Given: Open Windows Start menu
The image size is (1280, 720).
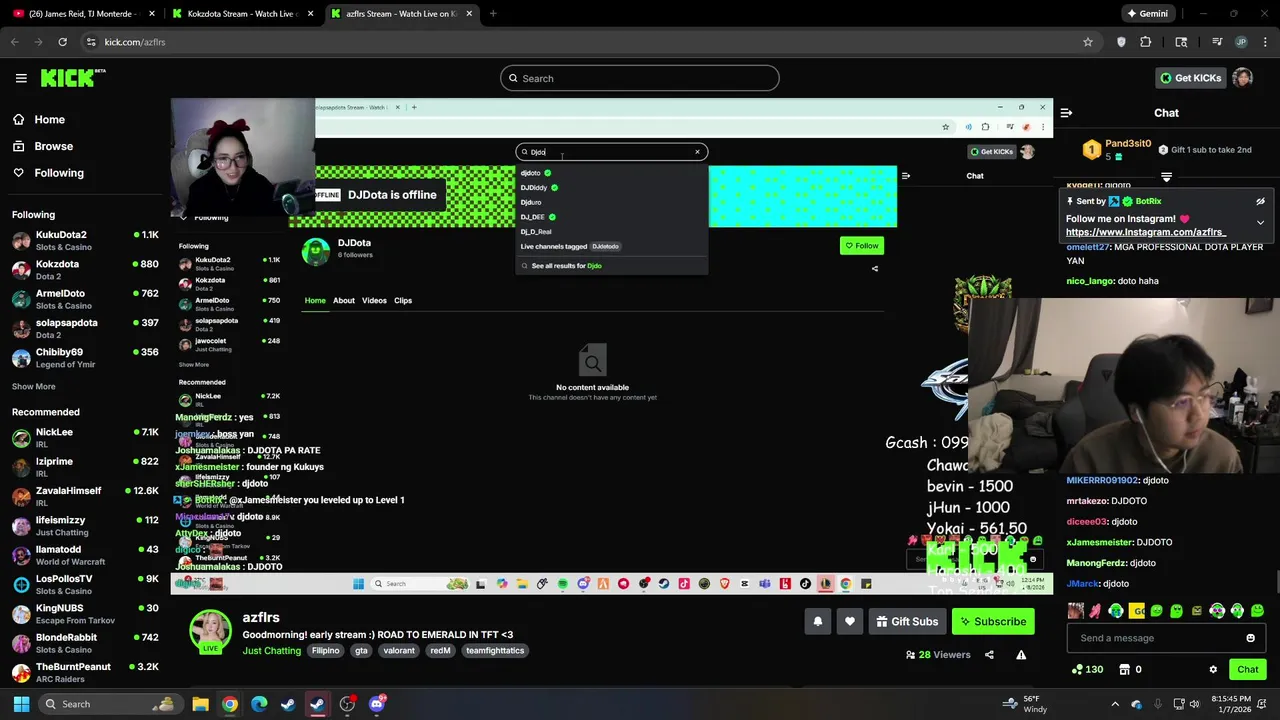Looking at the screenshot, I should coord(21,704).
